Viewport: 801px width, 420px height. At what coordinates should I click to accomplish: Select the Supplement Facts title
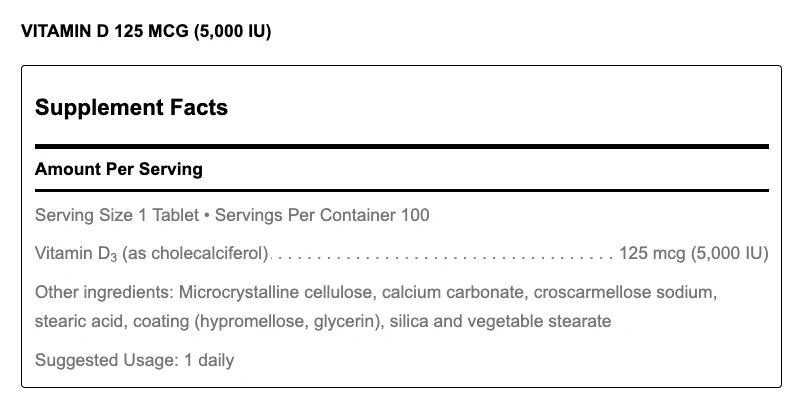click(131, 107)
